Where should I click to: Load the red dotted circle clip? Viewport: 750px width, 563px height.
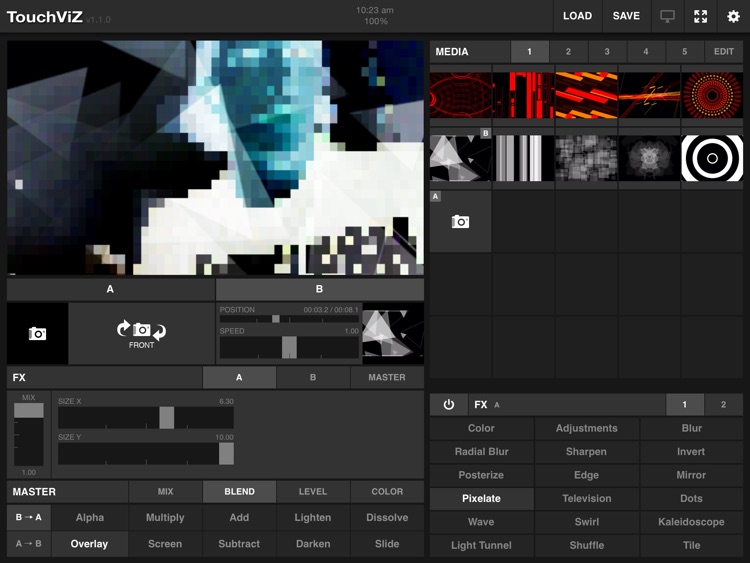pyautogui.click(x=712, y=95)
